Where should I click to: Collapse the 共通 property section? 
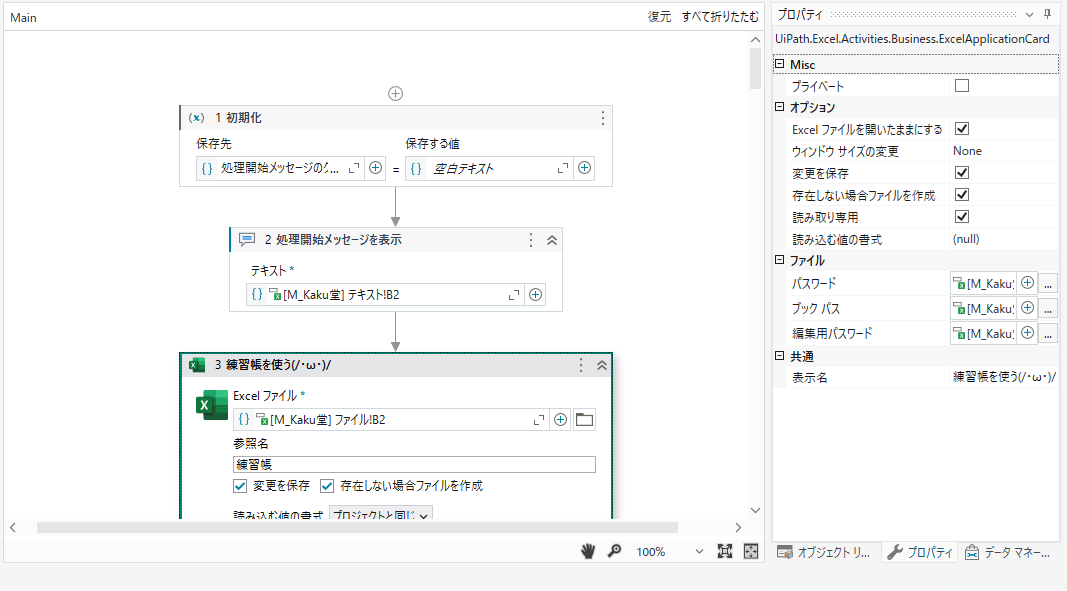pyautogui.click(x=780, y=356)
